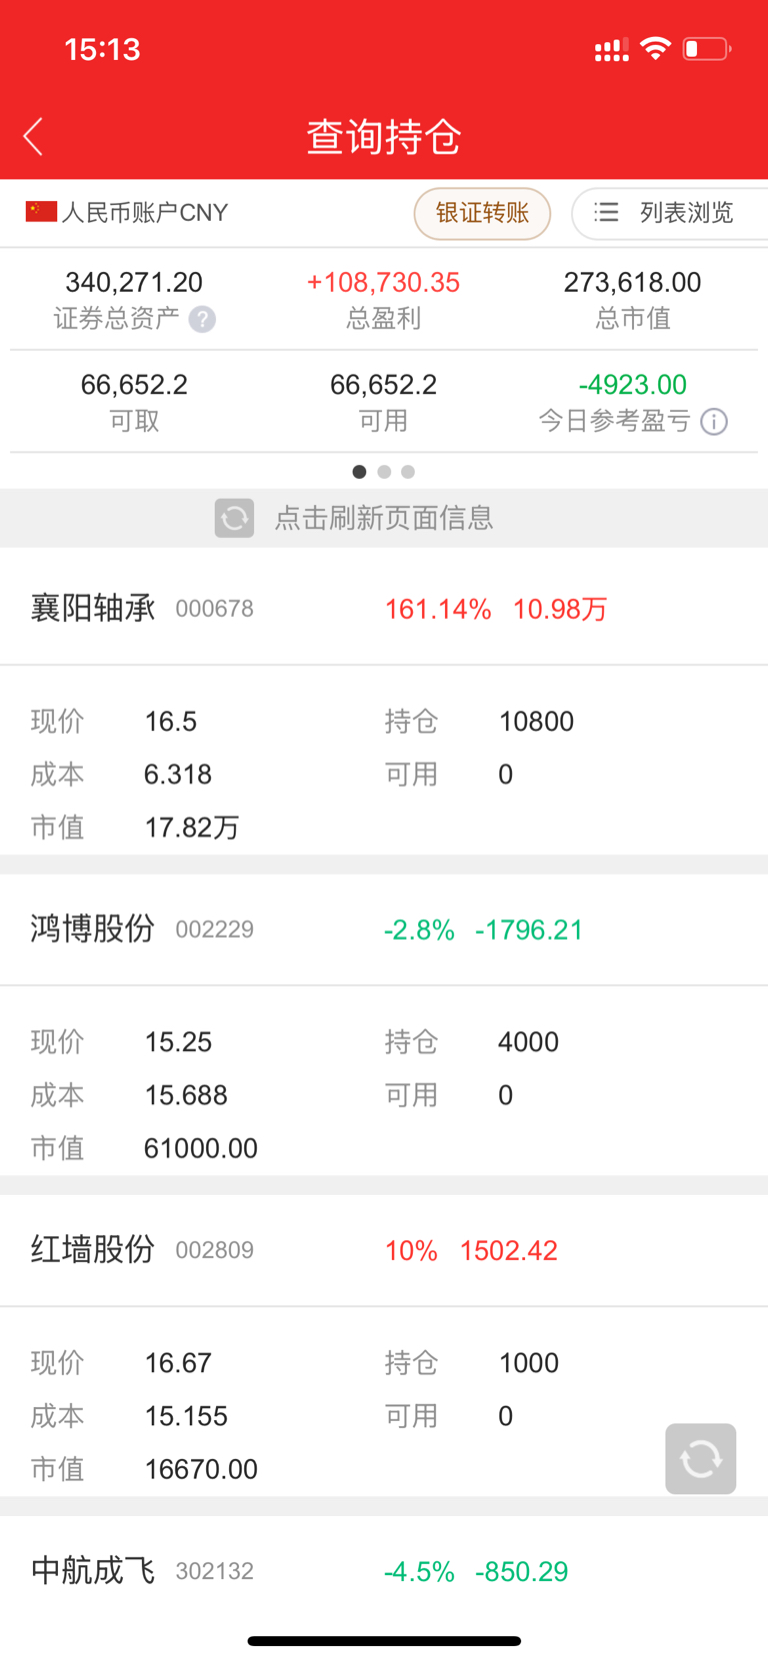This screenshot has width=768, height=1663.
Task: Tap stock code 000678
Action: pyautogui.click(x=215, y=609)
